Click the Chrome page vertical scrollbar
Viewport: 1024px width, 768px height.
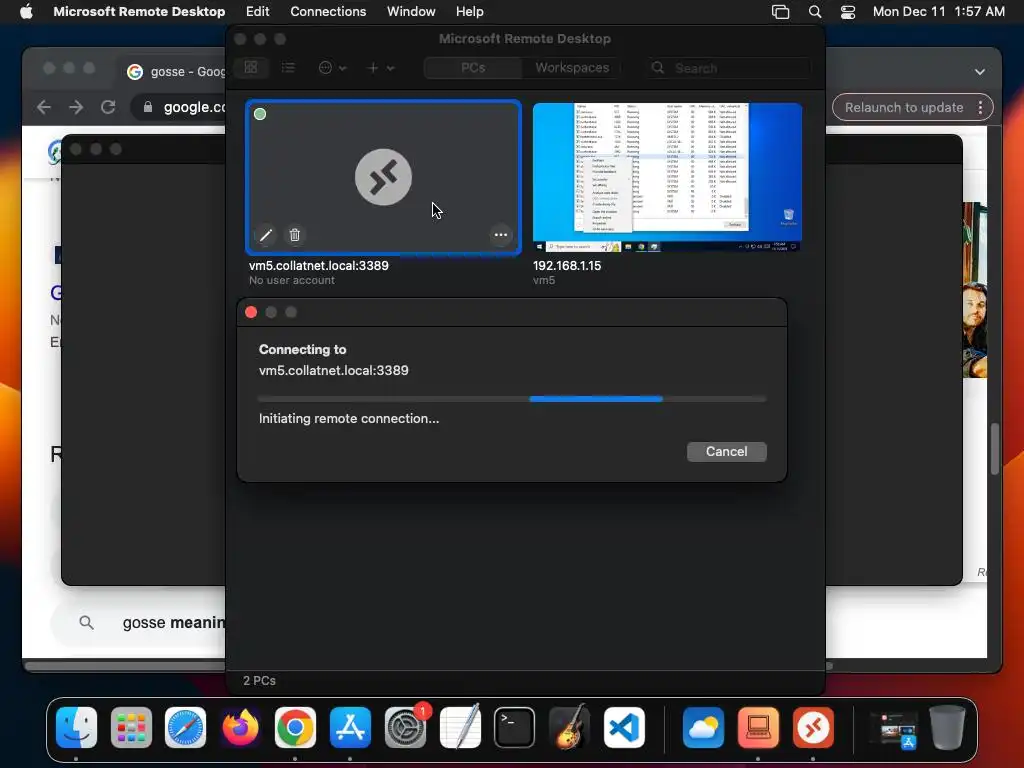[995, 449]
